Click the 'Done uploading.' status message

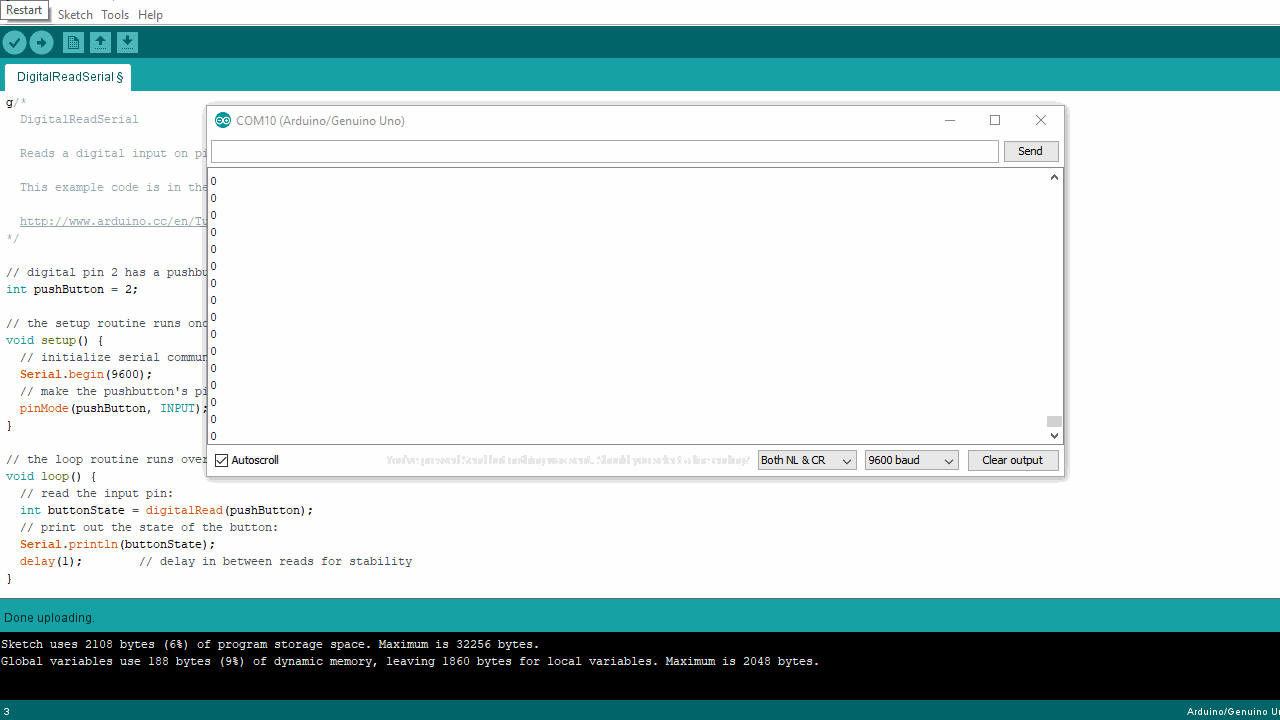50,618
